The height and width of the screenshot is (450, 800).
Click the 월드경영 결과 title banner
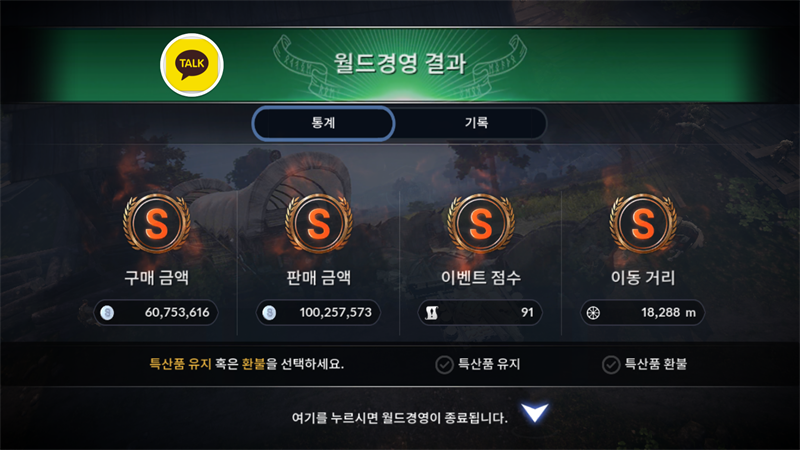[x=400, y=64]
